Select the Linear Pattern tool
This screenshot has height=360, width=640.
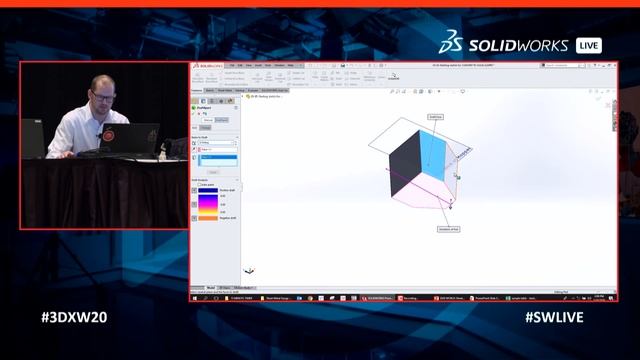tap(324, 77)
